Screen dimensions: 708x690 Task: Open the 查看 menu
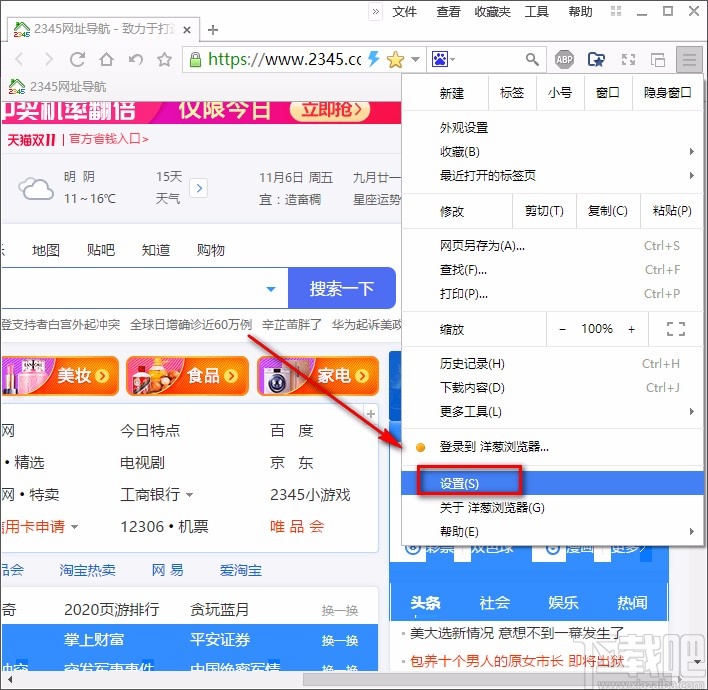448,11
